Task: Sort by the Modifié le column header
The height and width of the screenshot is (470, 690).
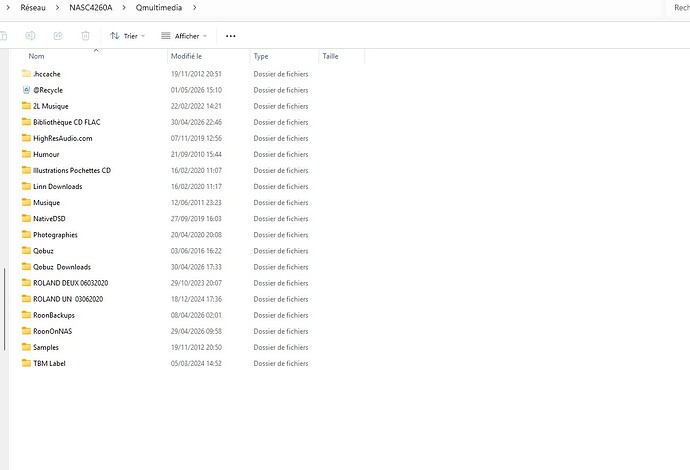Action: click(x=186, y=56)
